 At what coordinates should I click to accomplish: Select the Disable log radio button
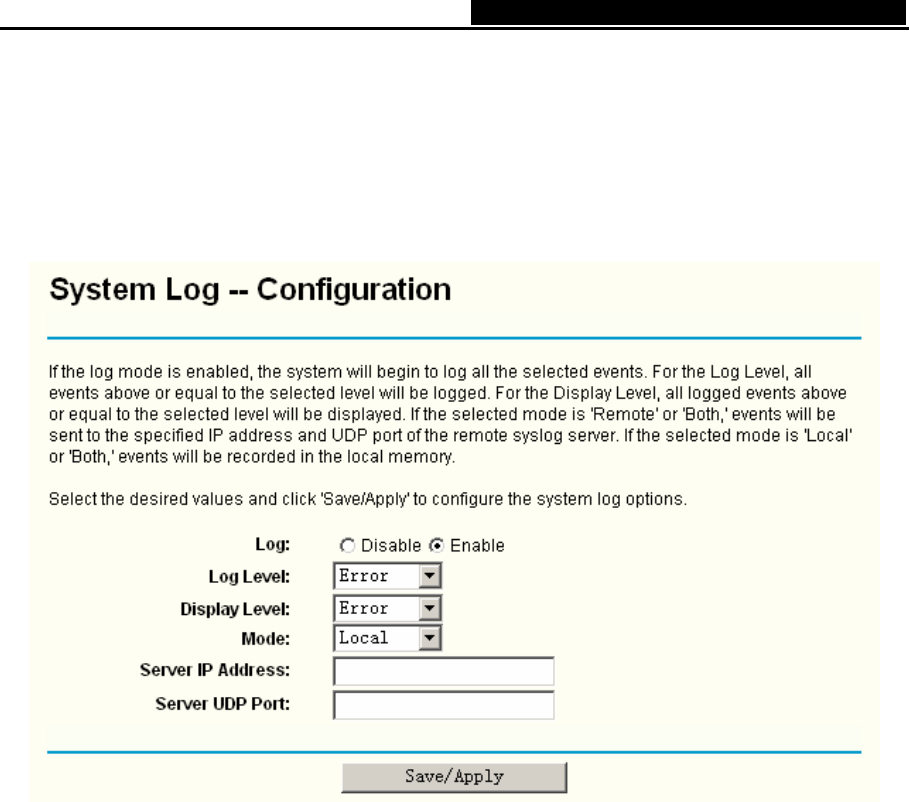point(347,546)
